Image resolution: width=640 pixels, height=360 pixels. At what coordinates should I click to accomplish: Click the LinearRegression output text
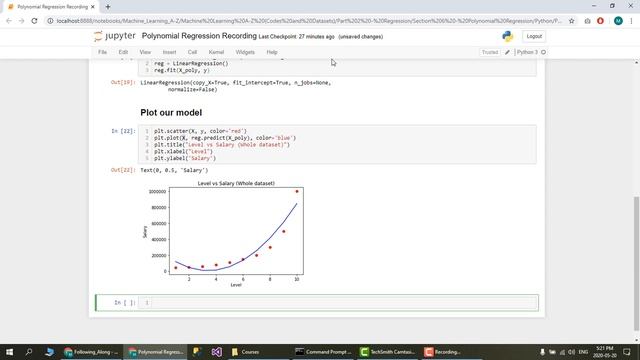[236, 86]
